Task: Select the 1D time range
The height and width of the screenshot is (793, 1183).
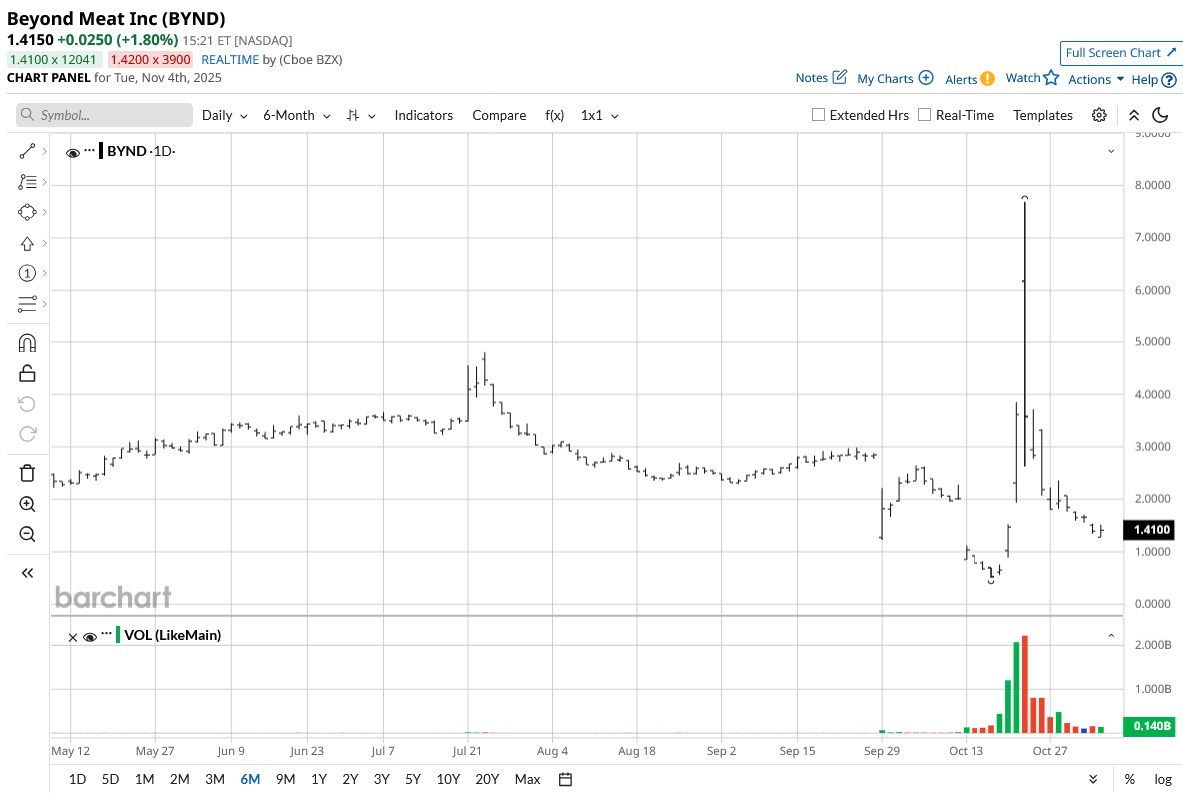Action: click(x=77, y=779)
